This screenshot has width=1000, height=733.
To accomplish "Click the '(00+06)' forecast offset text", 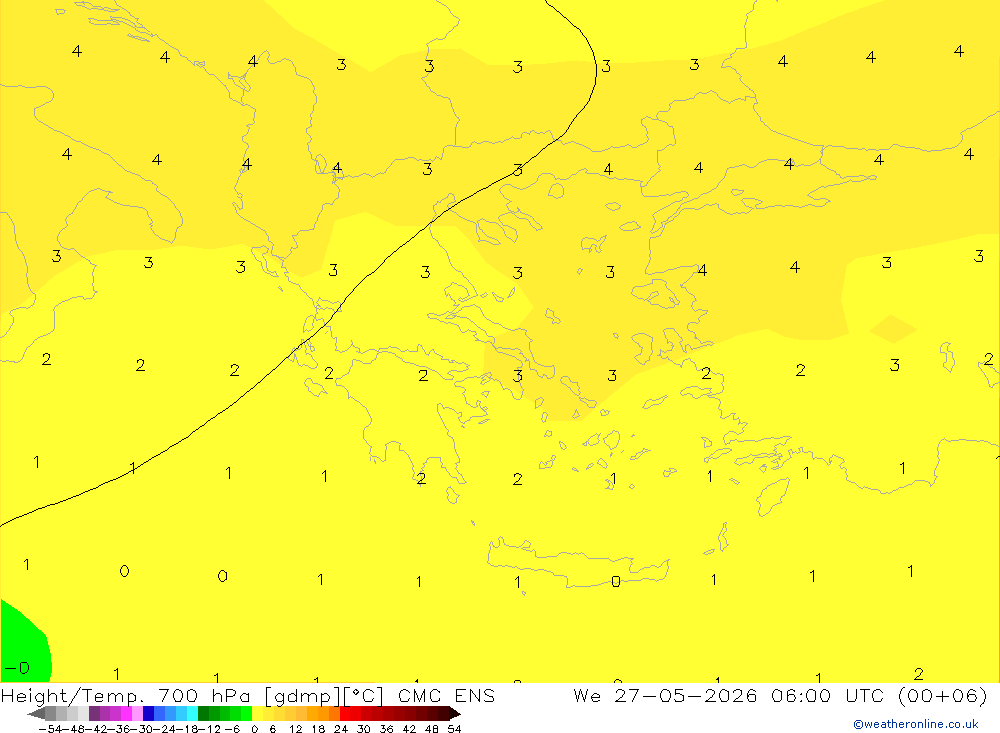I will click(x=942, y=695).
